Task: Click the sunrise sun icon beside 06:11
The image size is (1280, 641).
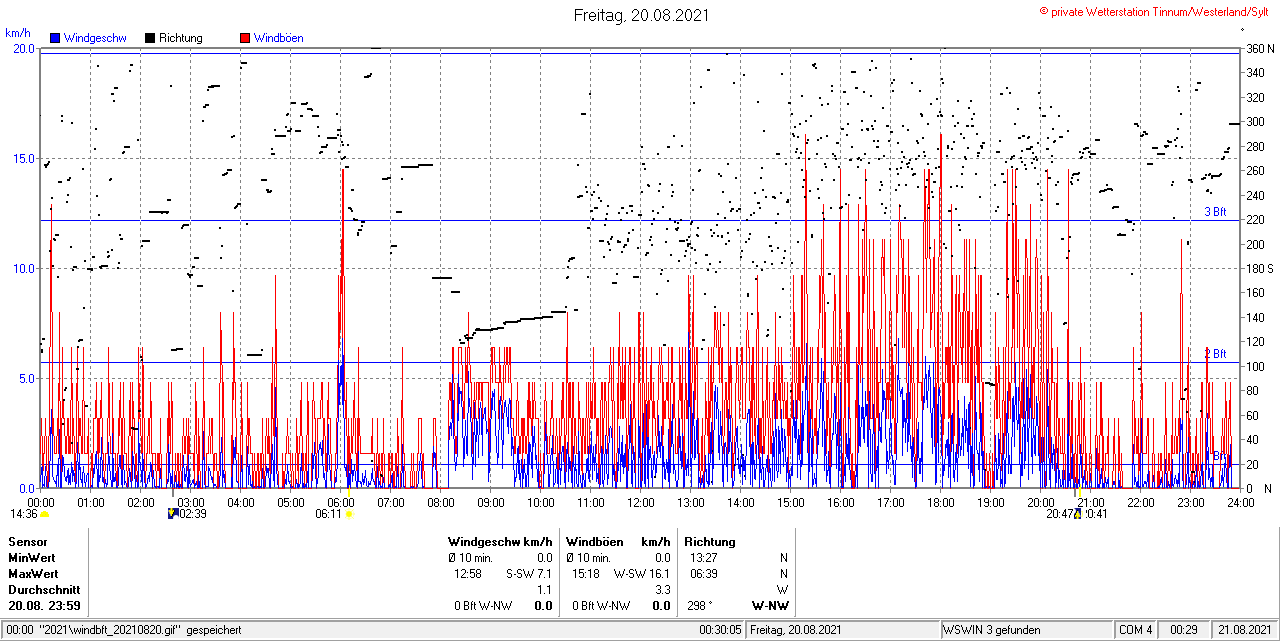Action: 349,514
